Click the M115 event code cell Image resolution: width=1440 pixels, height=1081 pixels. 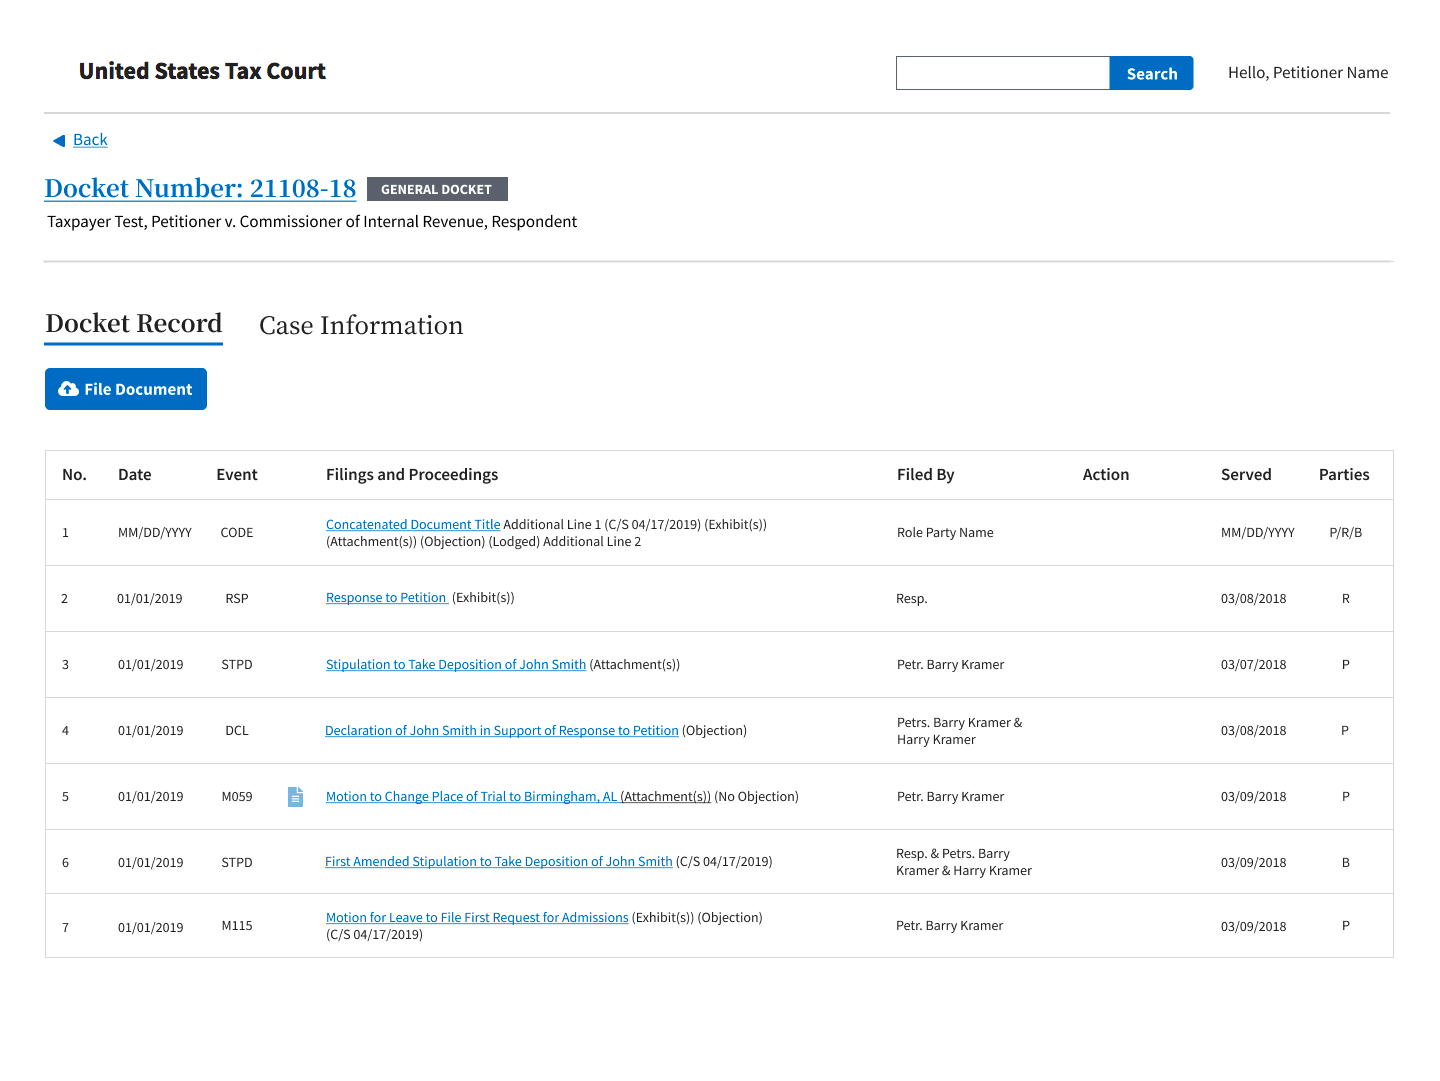[237, 926]
